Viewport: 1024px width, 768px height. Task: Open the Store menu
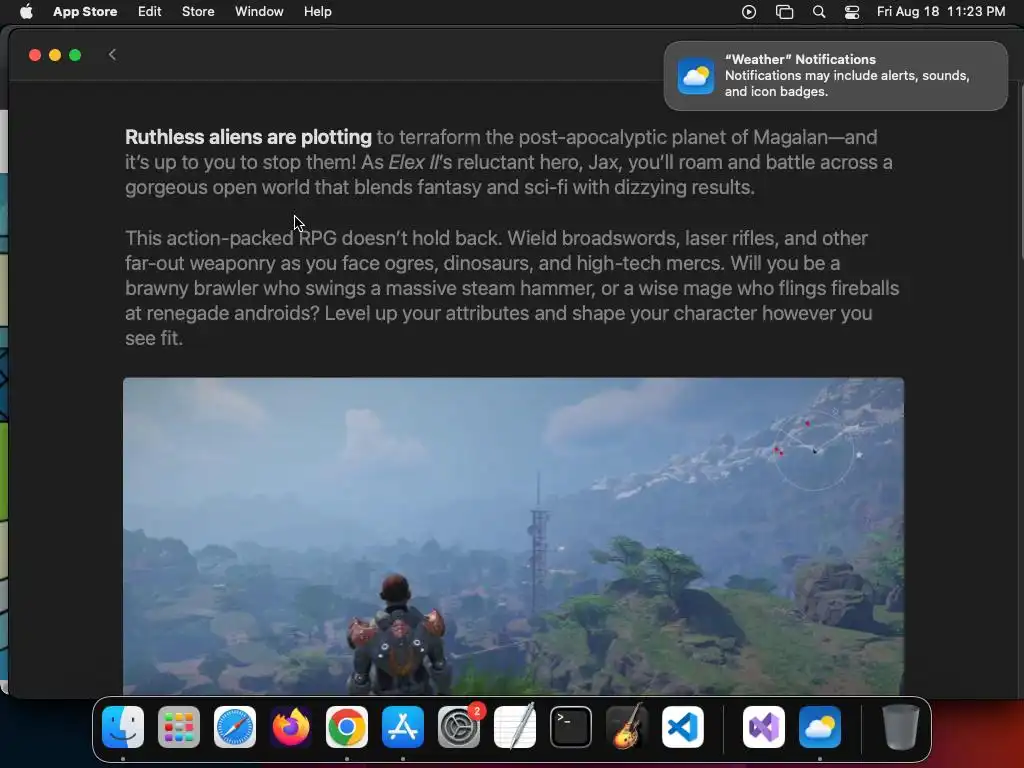(198, 12)
